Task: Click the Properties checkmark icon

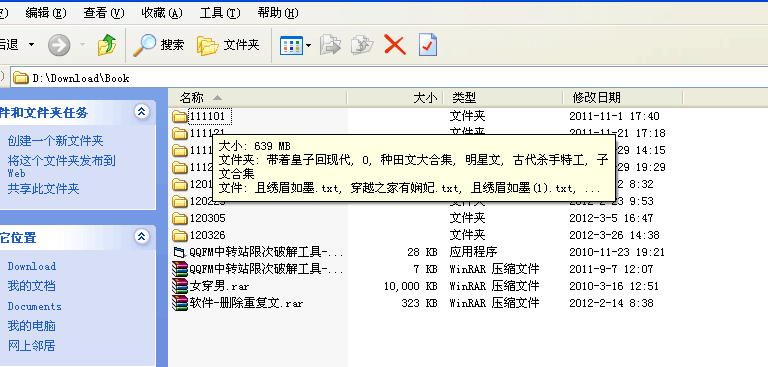Action: (428, 45)
